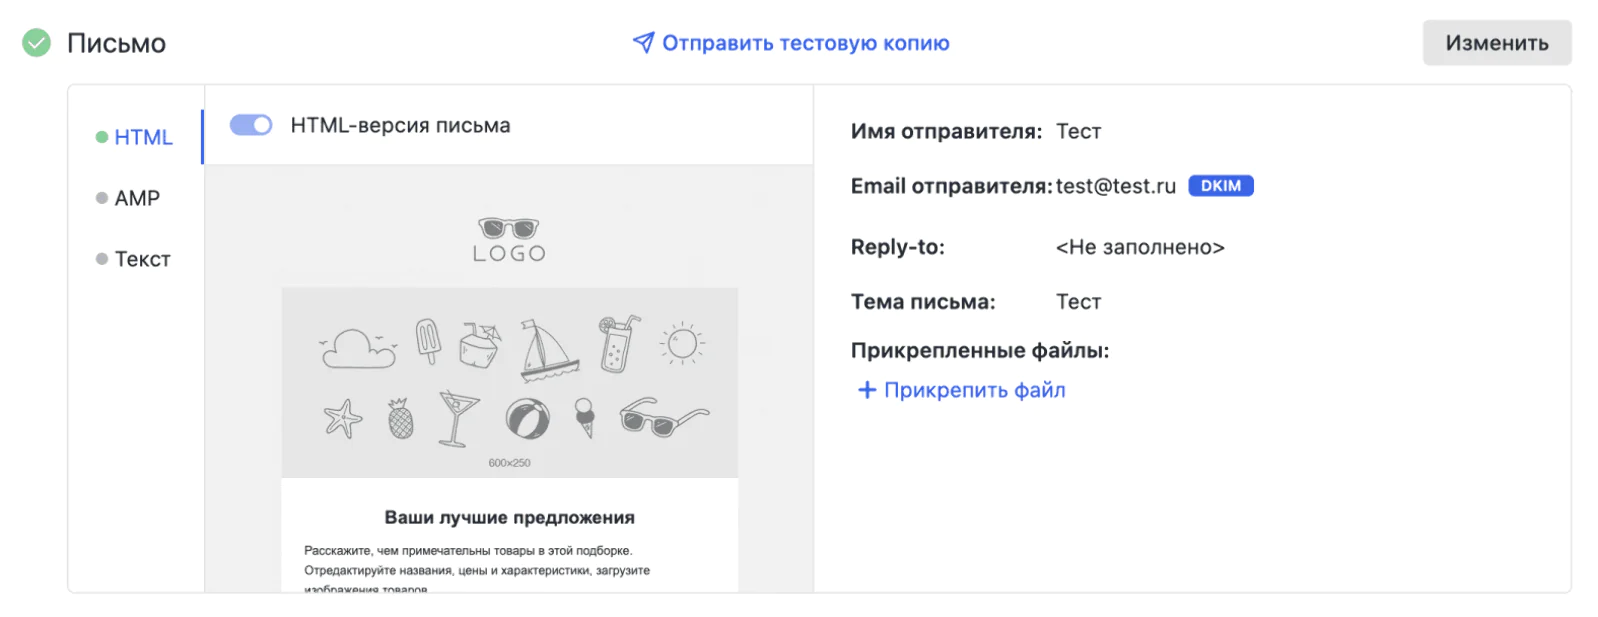Click the sunglasses LOGO image
1598x617 pixels.
[509, 240]
